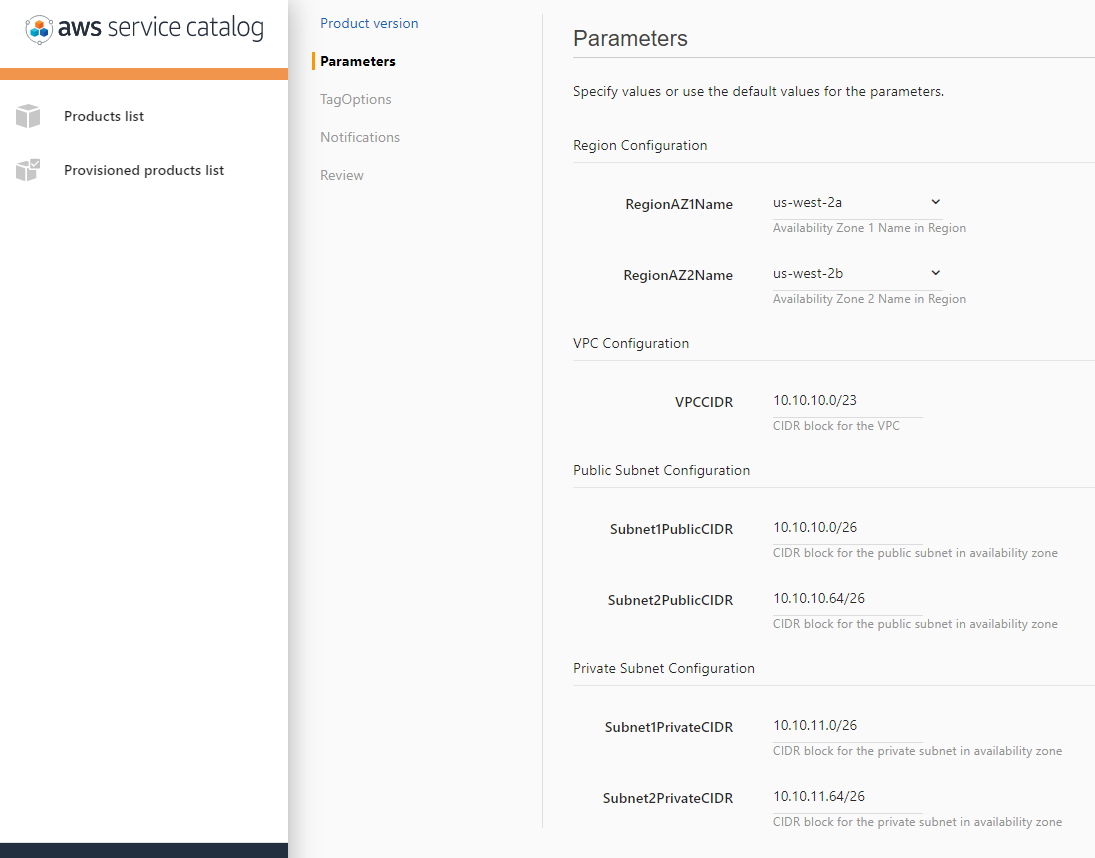Image resolution: width=1095 pixels, height=858 pixels.
Task: Click the Subnet2PublicCIDR input field
Action: click(x=847, y=599)
